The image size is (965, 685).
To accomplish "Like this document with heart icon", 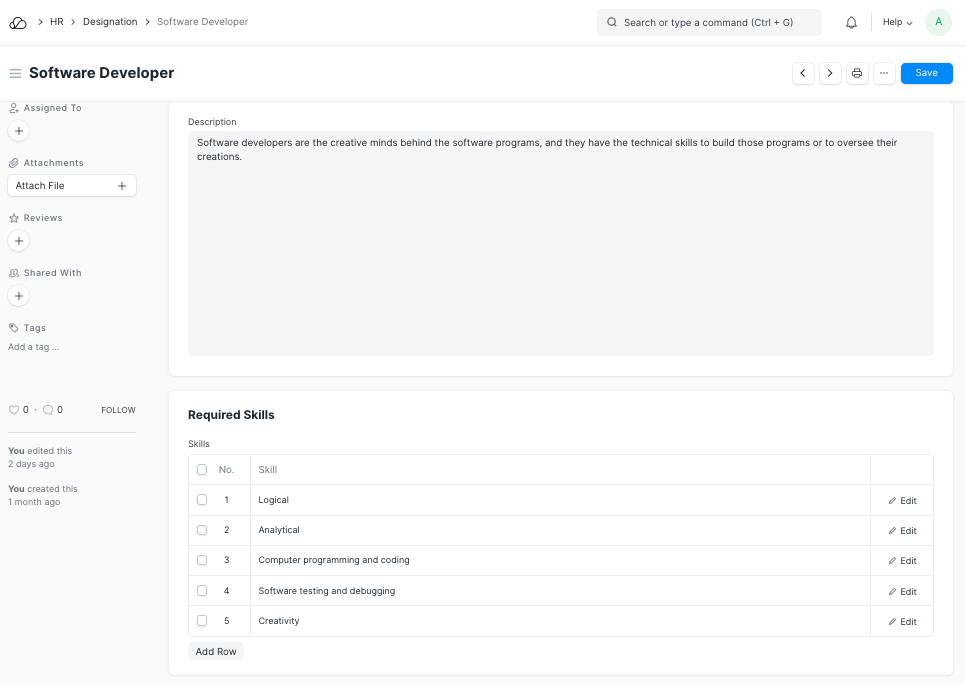I will [x=14, y=410].
